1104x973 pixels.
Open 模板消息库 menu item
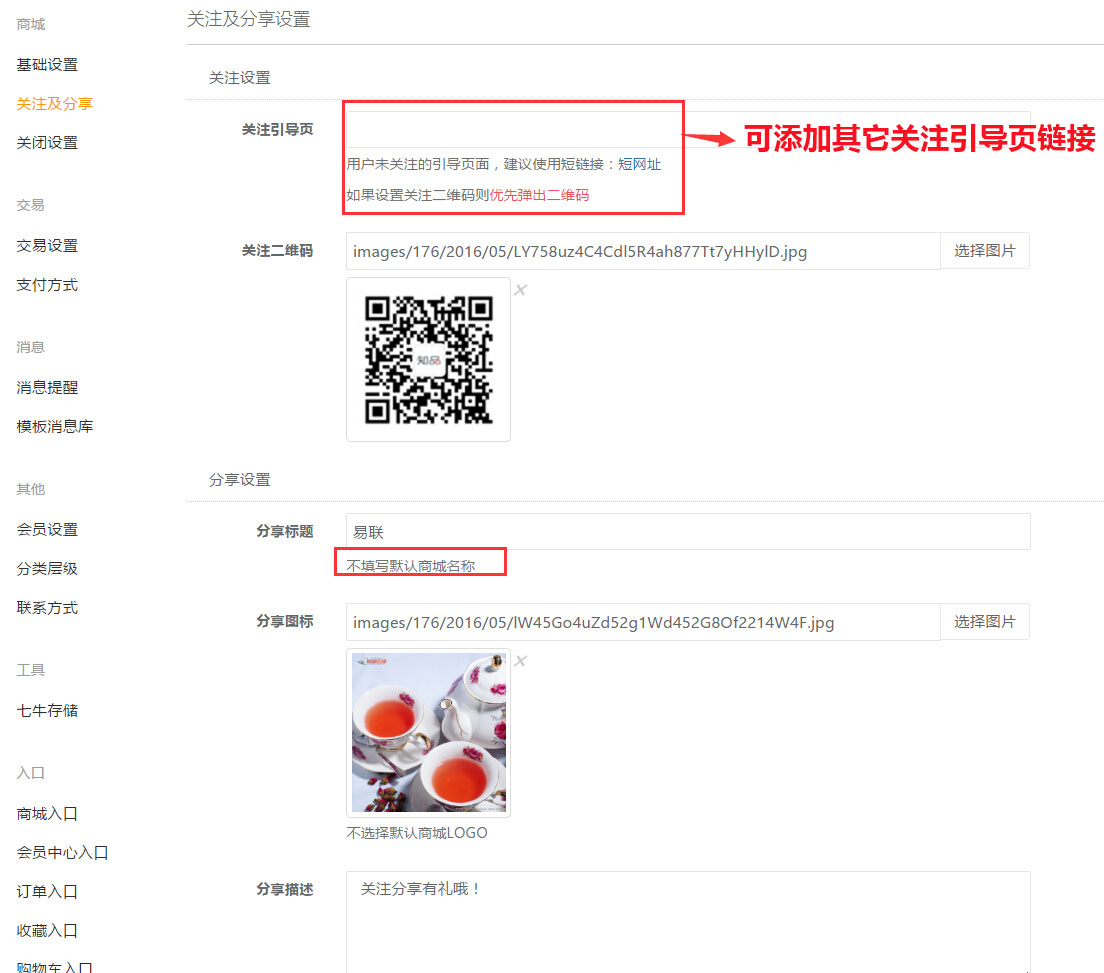point(55,427)
